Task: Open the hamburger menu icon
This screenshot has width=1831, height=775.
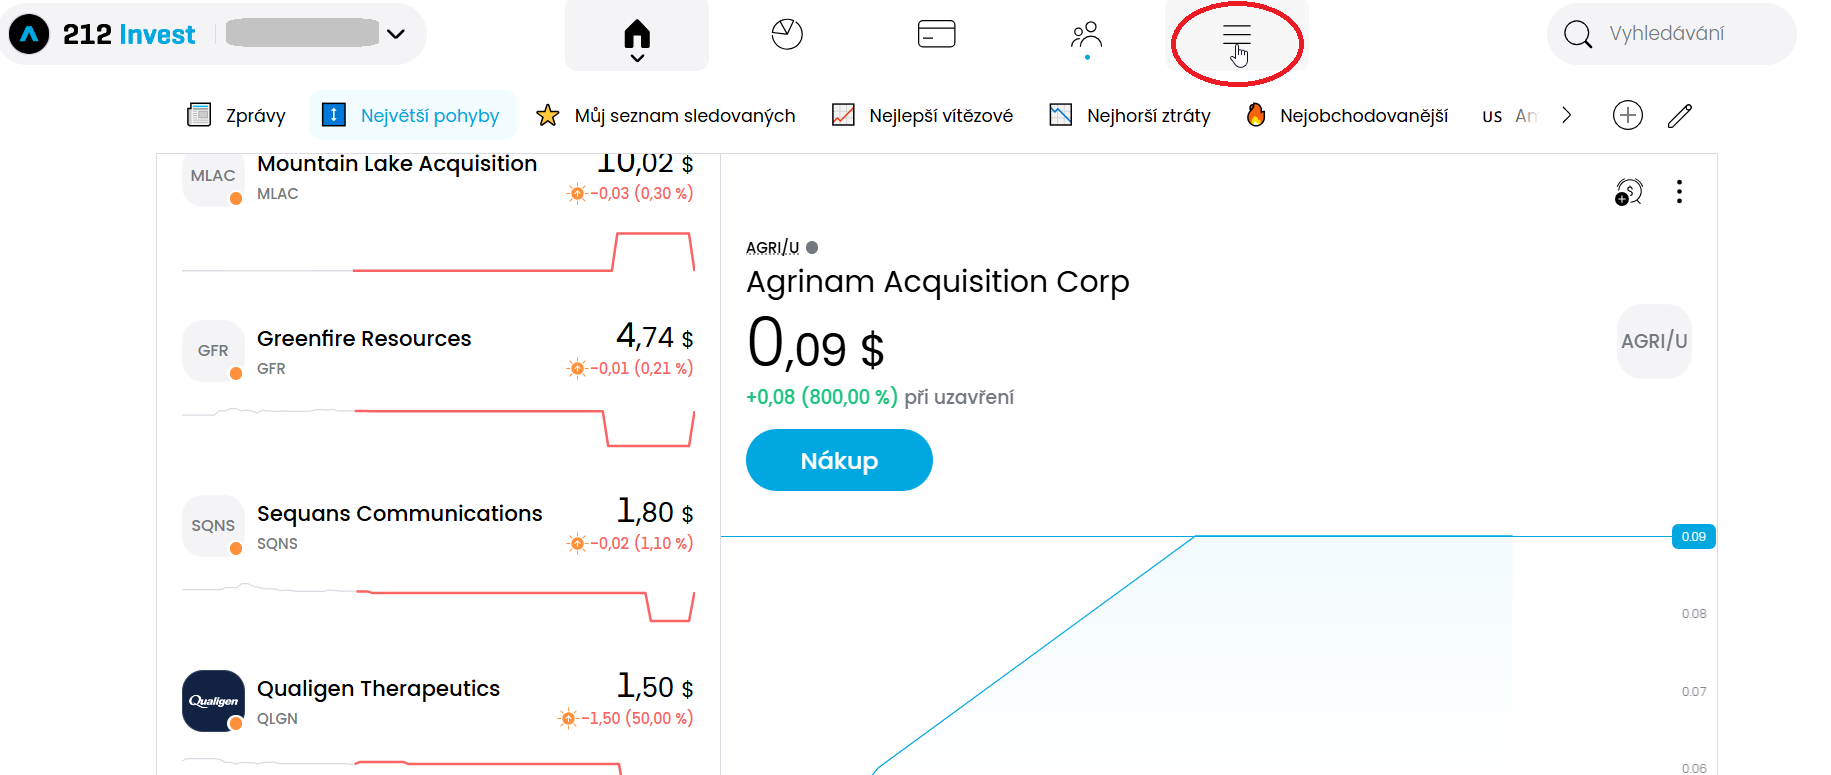Action: 1237,36
